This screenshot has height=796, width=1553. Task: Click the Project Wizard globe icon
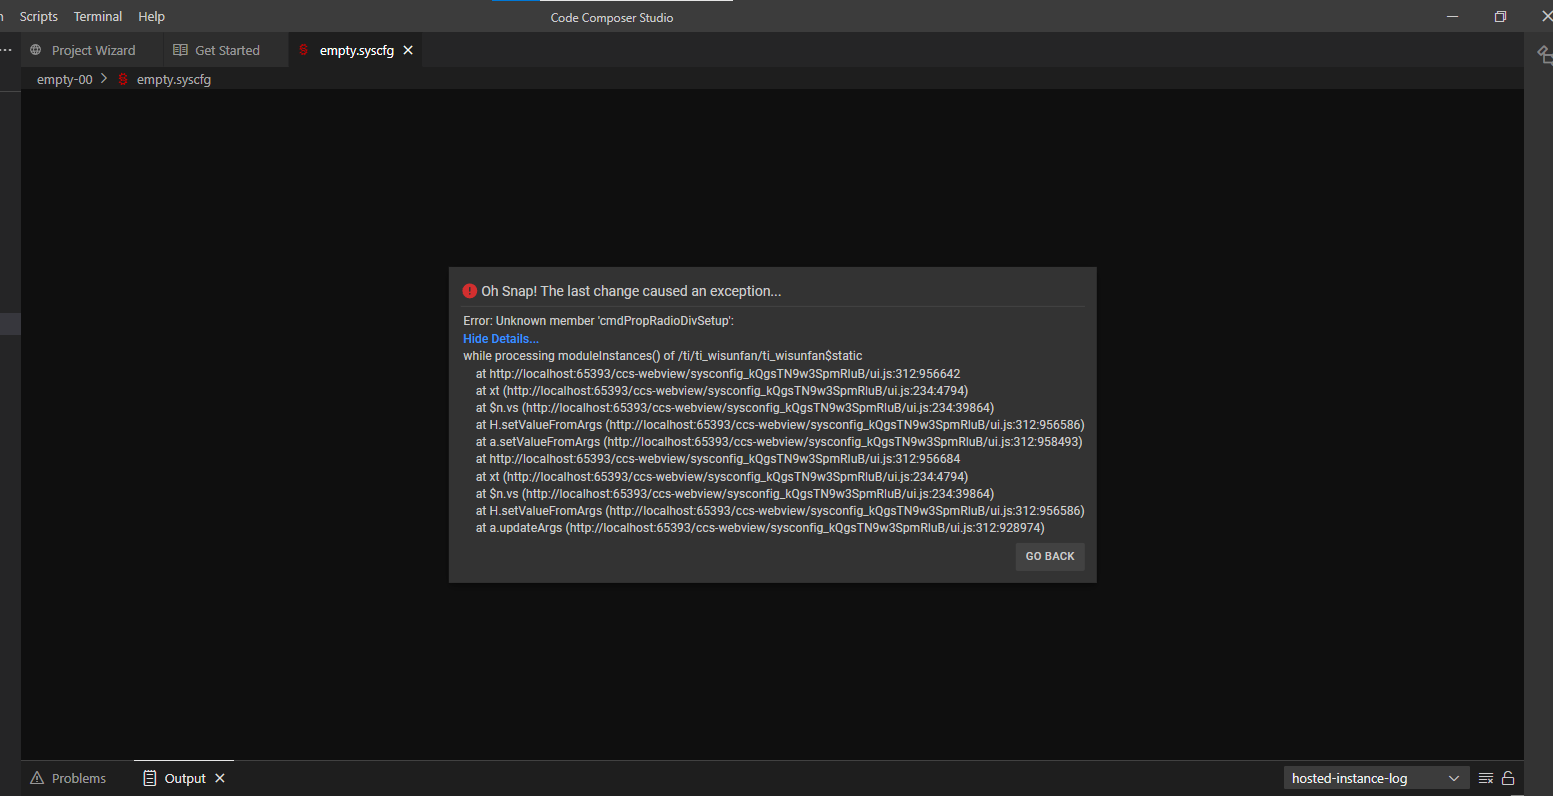point(36,50)
